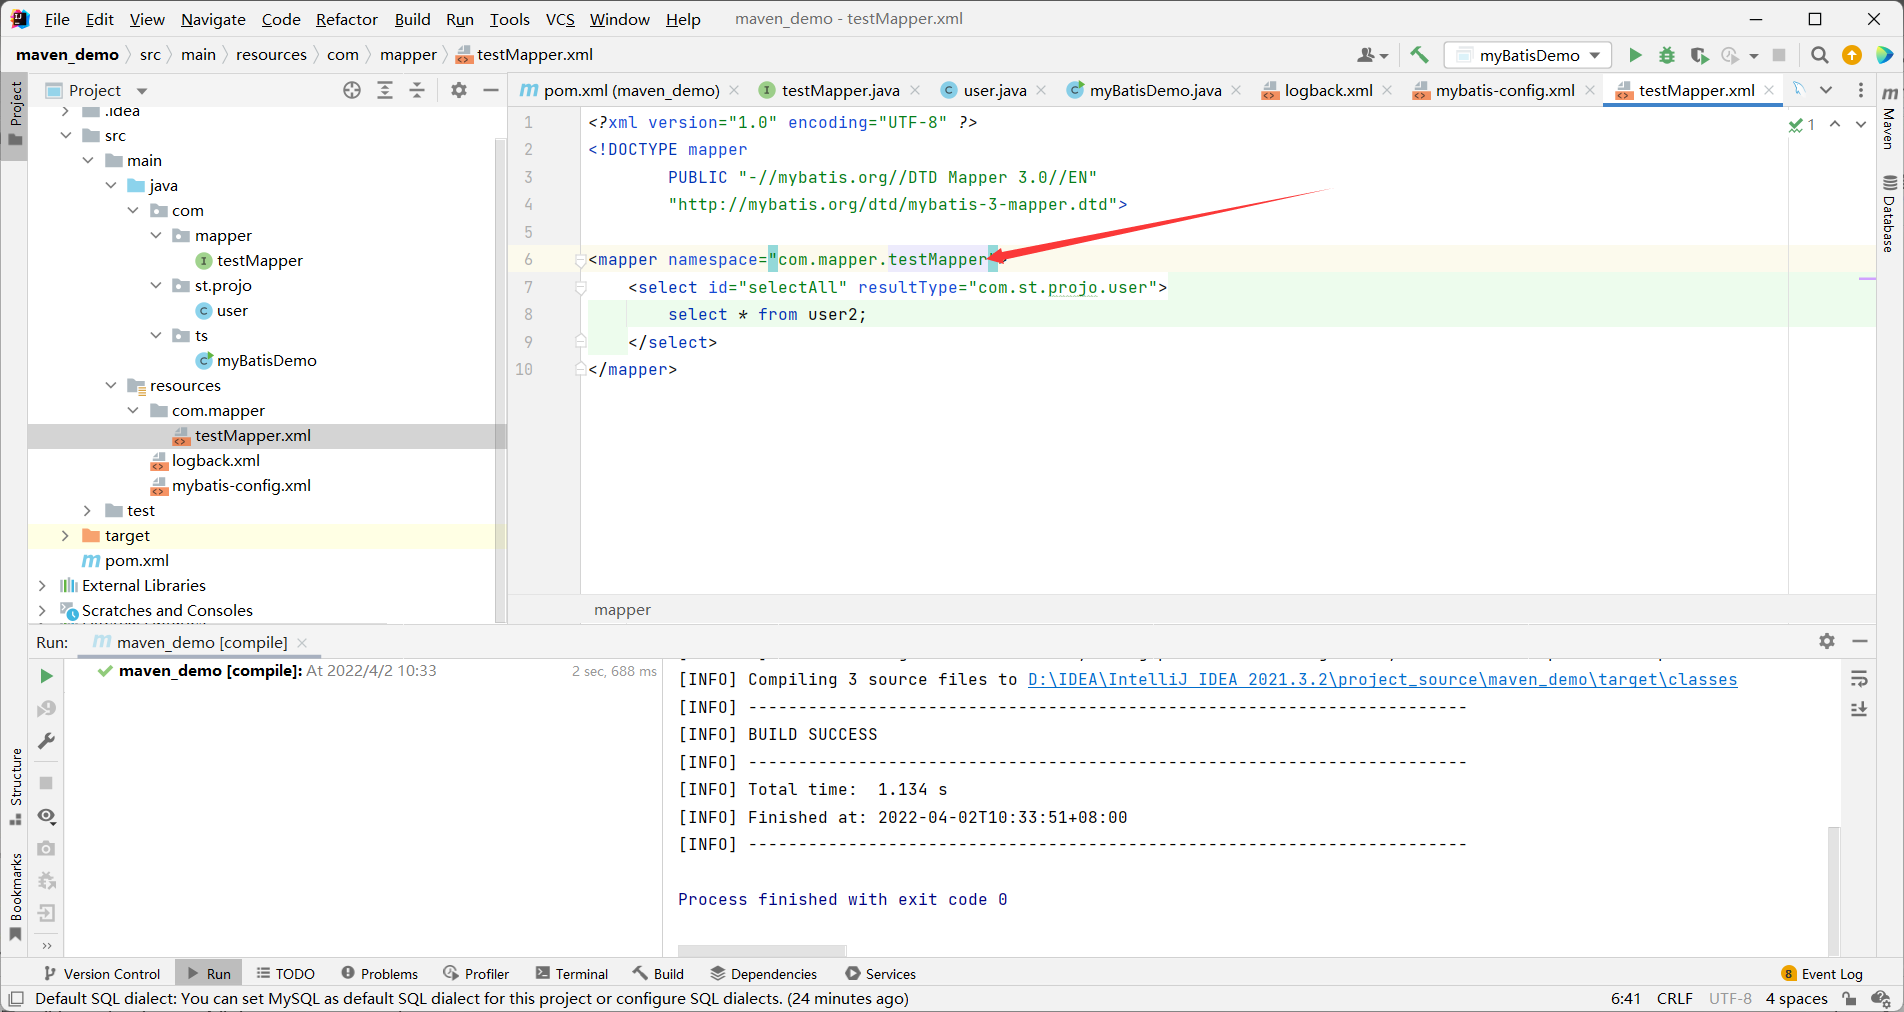
Task: Open the myBatisDemo run configuration dropdown
Action: tap(1527, 55)
